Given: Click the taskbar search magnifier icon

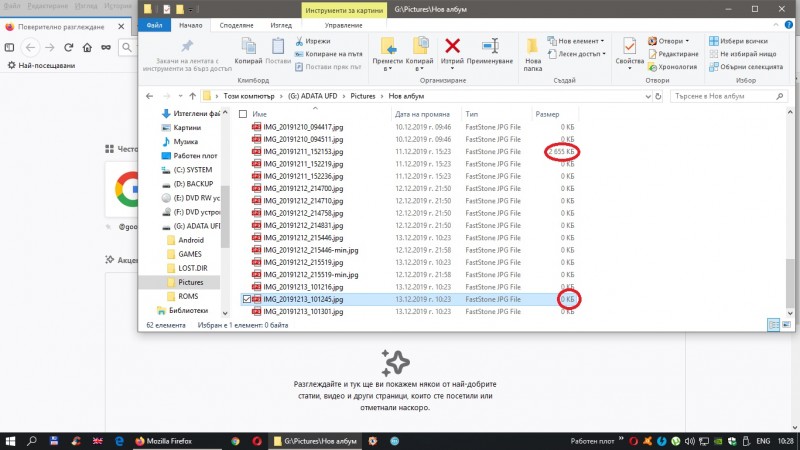Looking at the screenshot, I should 32,441.
